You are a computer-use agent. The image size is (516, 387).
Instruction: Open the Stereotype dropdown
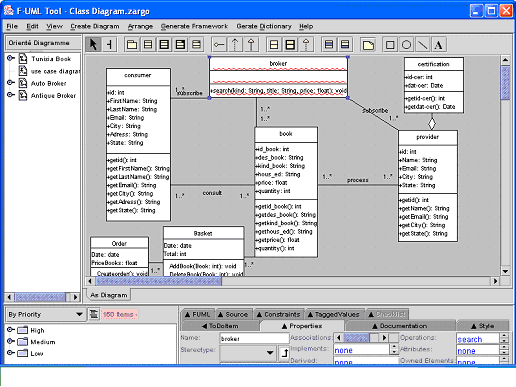pyautogui.click(x=247, y=353)
